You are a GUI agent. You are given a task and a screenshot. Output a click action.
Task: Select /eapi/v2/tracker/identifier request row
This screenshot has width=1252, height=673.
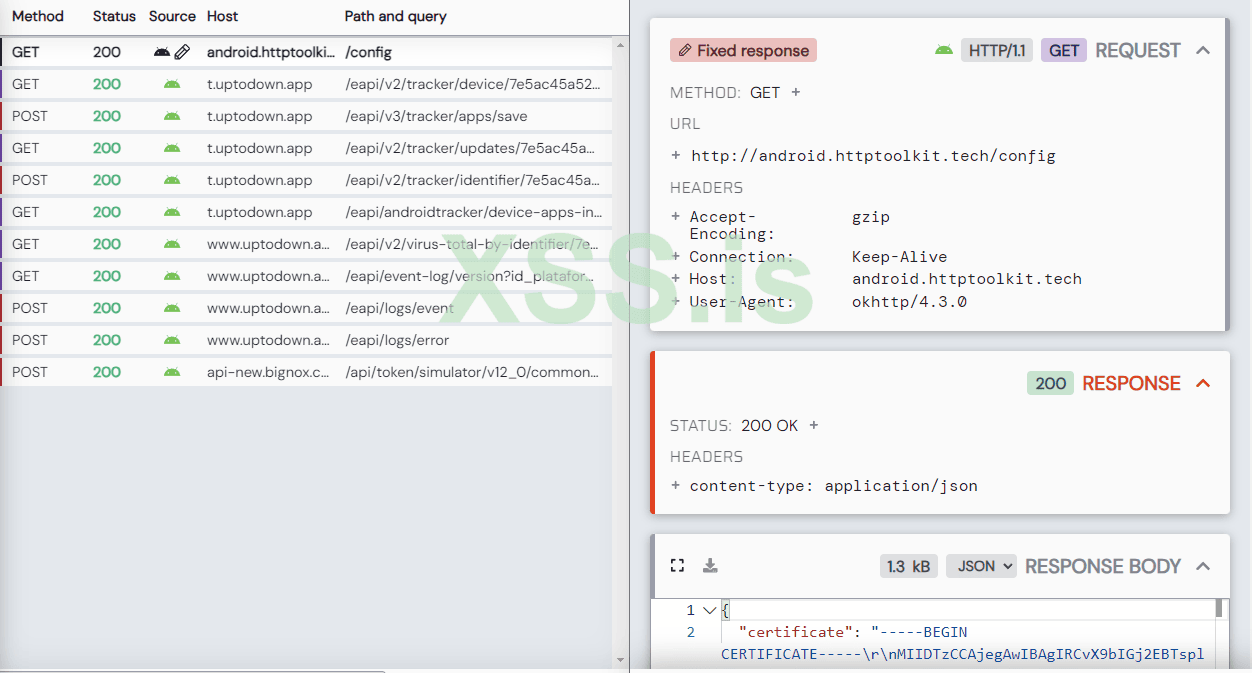pos(306,180)
